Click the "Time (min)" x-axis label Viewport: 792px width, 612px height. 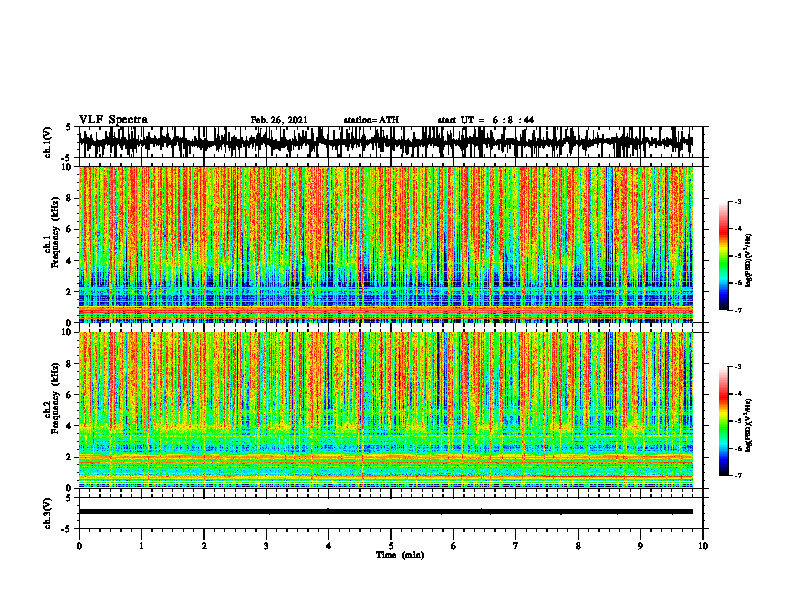400,555
